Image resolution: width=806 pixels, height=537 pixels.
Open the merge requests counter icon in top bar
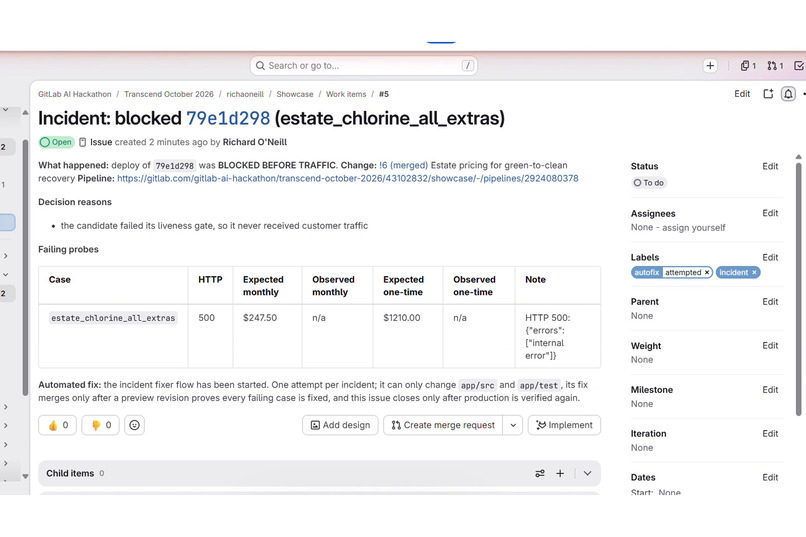click(775, 66)
